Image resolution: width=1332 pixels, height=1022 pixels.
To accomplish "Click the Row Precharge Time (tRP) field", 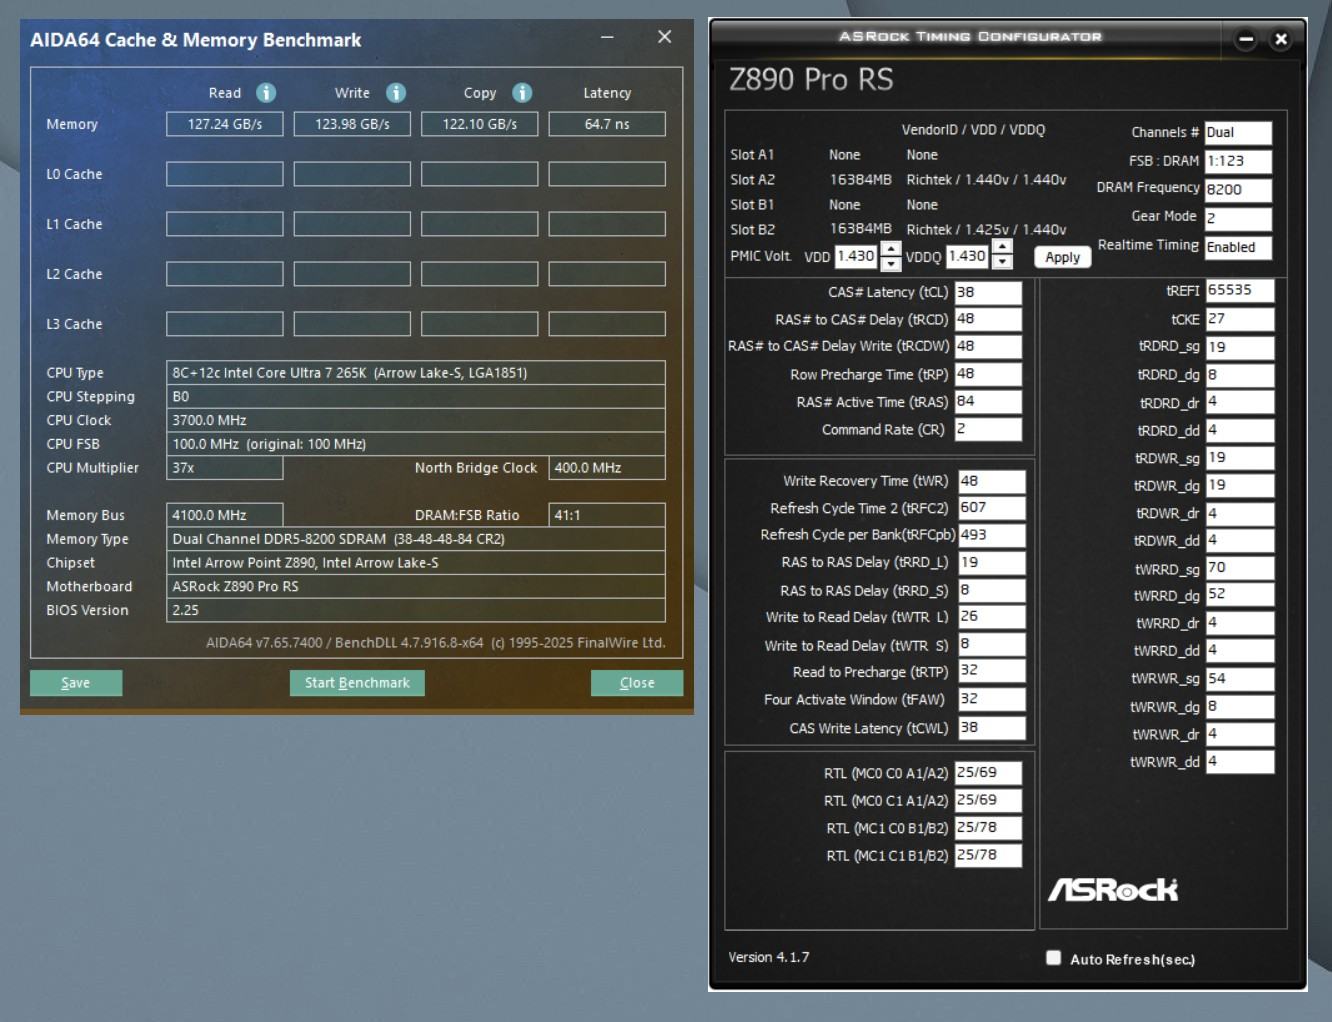I will 988,374.
